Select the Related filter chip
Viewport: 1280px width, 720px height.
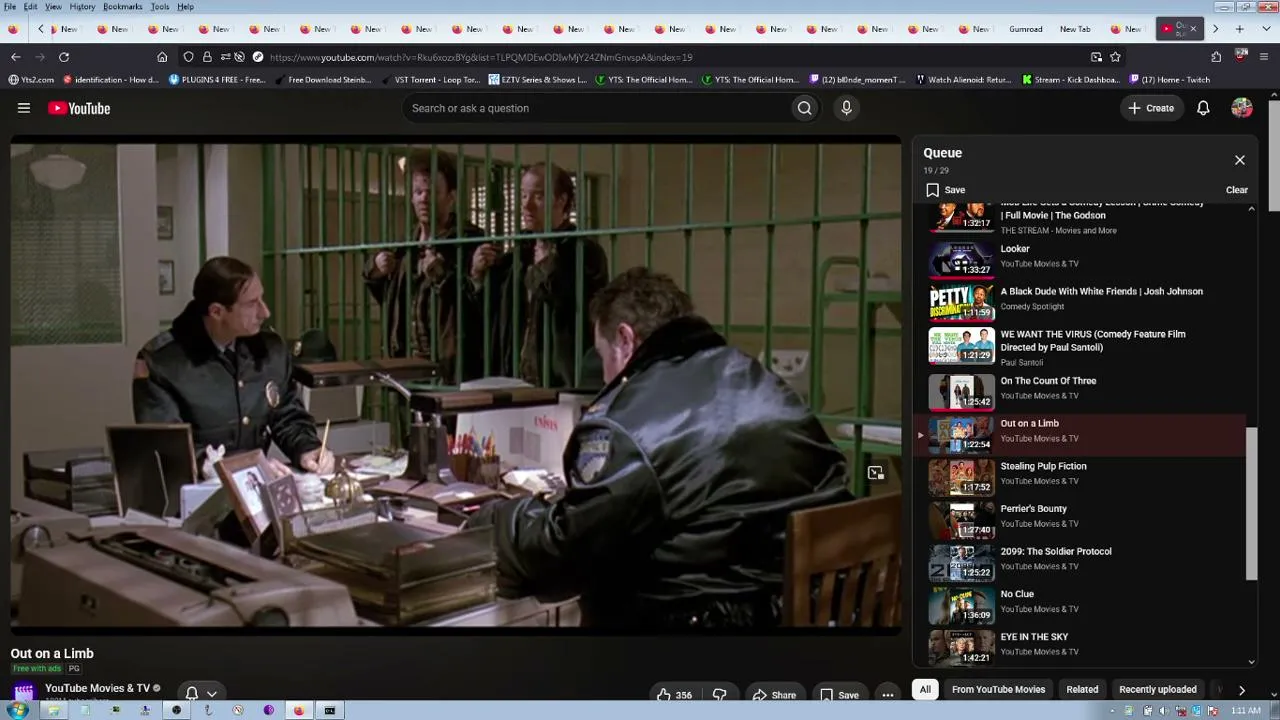1082,689
